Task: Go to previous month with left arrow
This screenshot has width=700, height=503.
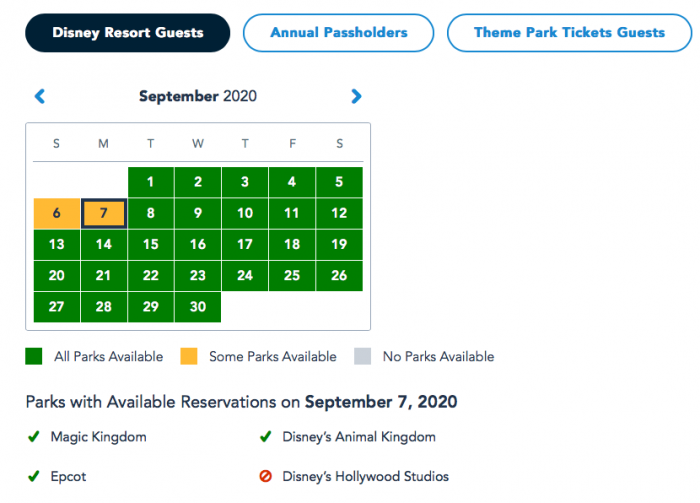Action: pos(40,97)
